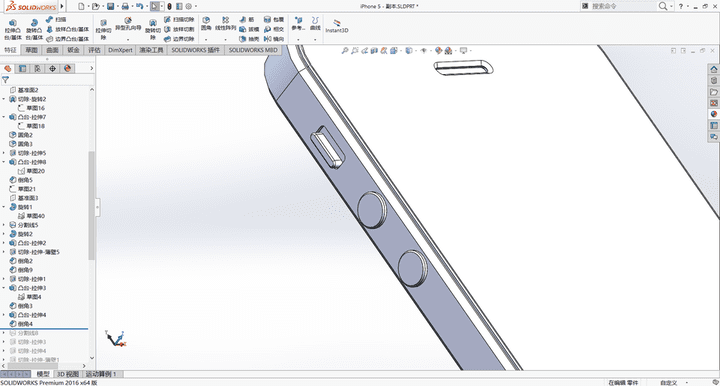Screen dimensions: 720x386
Task: Open the 运动算例 1 bottom tab
Action: coord(101,374)
